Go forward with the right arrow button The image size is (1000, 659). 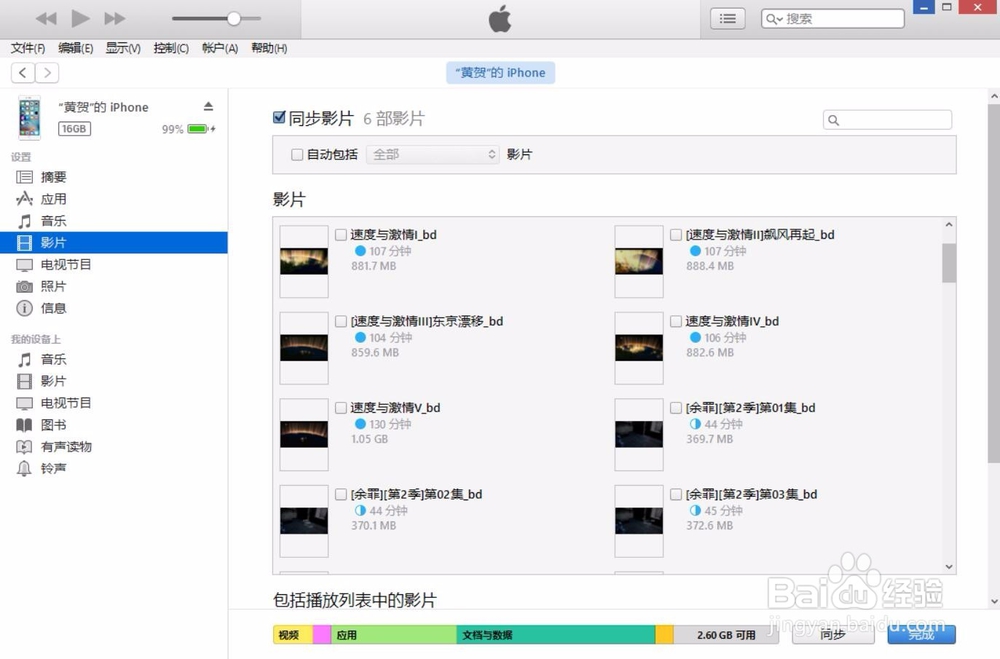47,73
